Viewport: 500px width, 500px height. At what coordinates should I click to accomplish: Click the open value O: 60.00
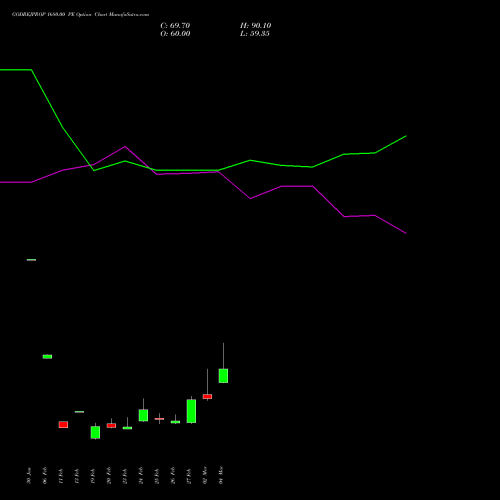pyautogui.click(x=175, y=34)
